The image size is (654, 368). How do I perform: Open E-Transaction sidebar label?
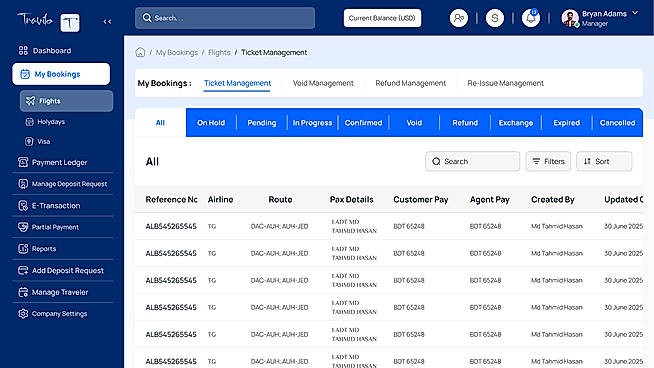click(x=56, y=205)
